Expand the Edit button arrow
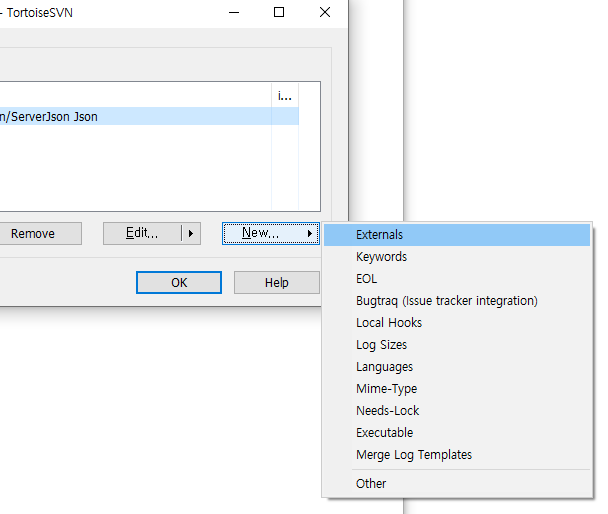 (x=191, y=233)
